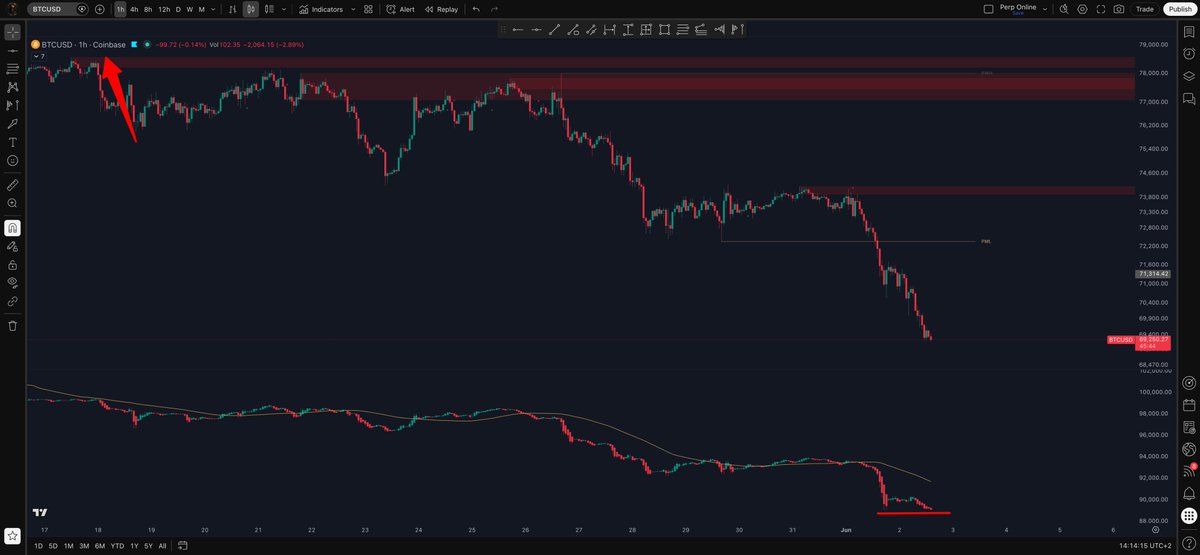Click the 71,314.42 price label on axis
The width and height of the screenshot is (1200, 555).
(x=1152, y=274)
